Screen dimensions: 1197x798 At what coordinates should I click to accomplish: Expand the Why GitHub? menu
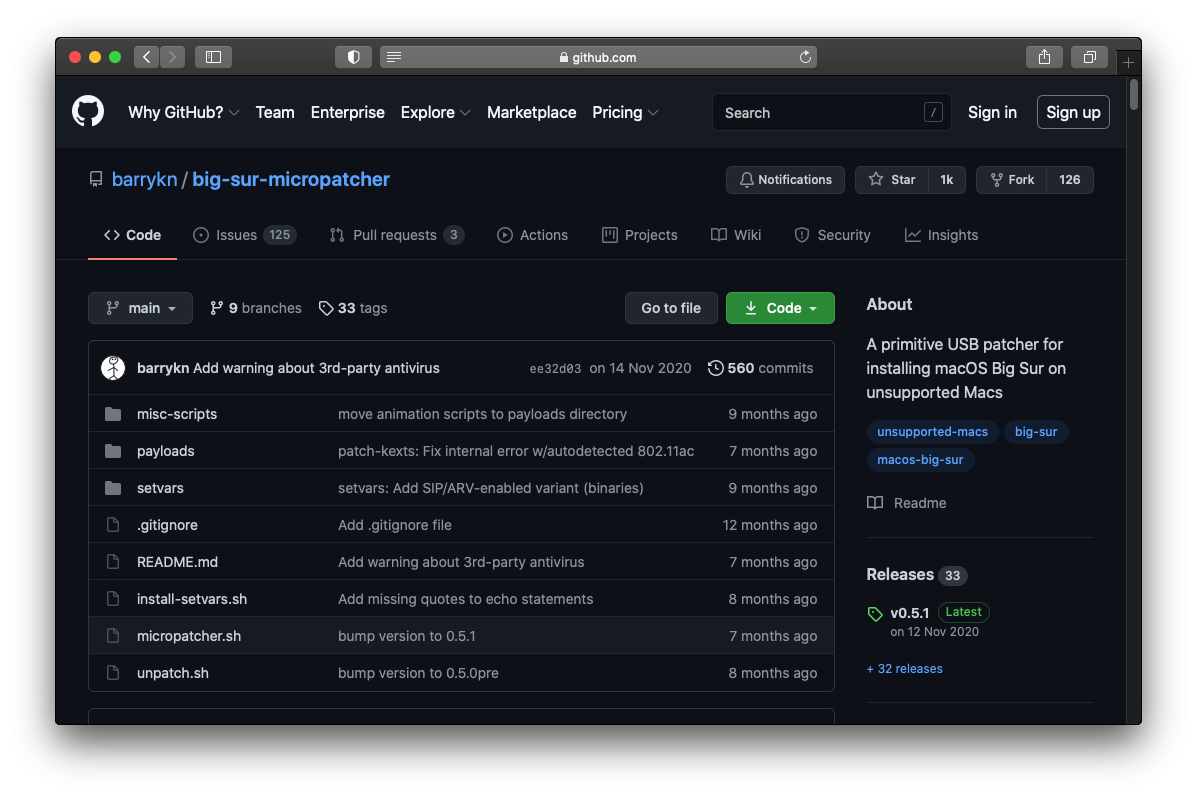click(x=183, y=113)
